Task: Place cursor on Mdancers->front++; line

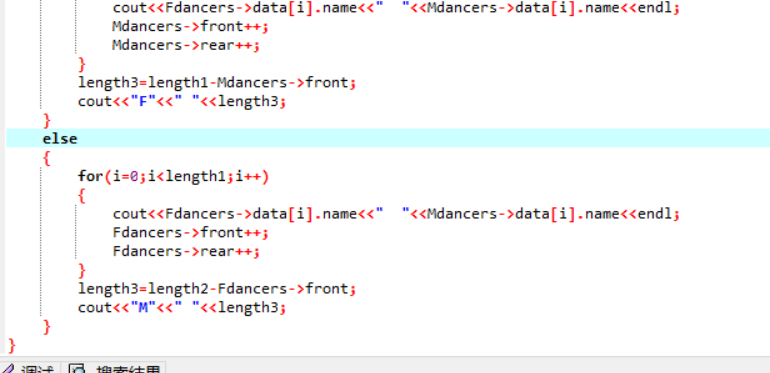Action: pyautogui.click(x=190, y=27)
